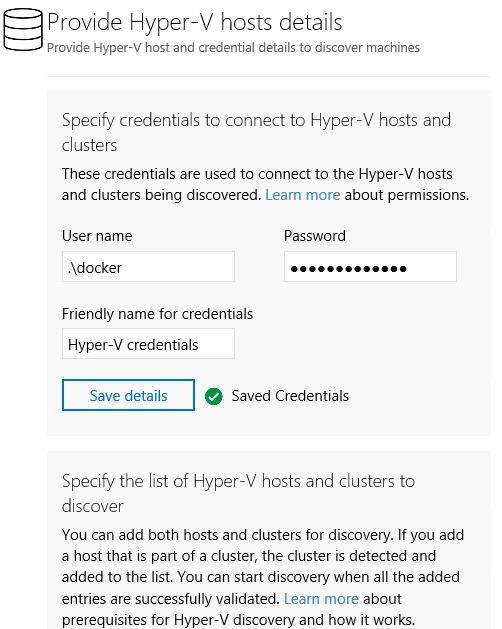Click the database stack icon beside the title
Viewport: 502px width, 629px height.
pos(23,30)
